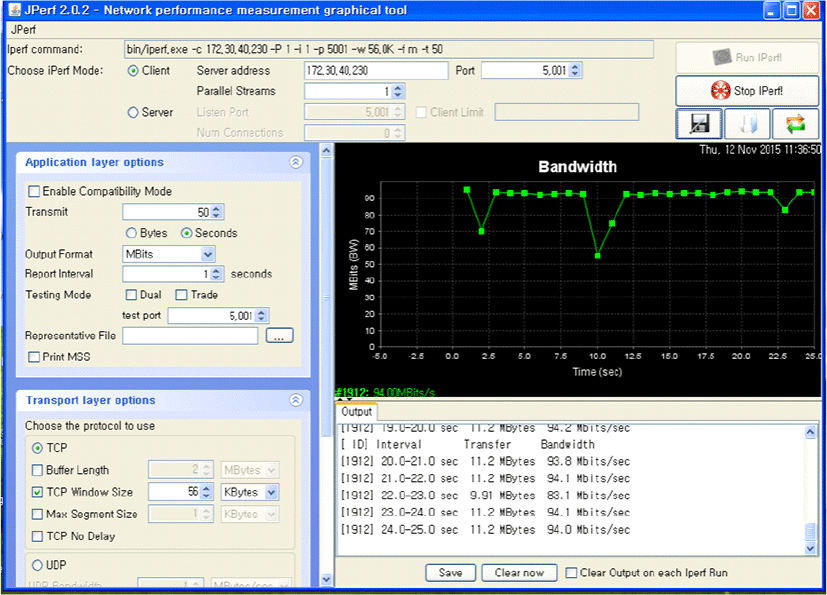827x595 pixels.
Task: Click the Stop IPerf! button
Action: (747, 91)
